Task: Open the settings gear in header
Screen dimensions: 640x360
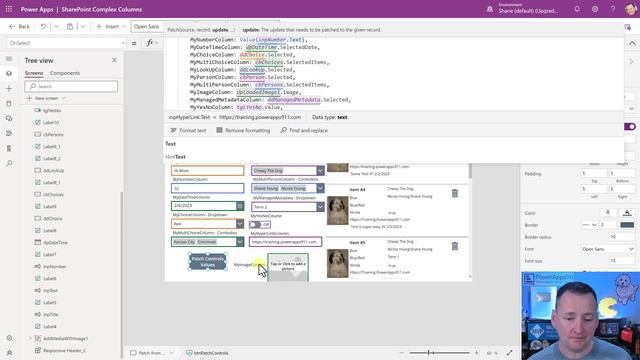Action: tap(595, 9)
